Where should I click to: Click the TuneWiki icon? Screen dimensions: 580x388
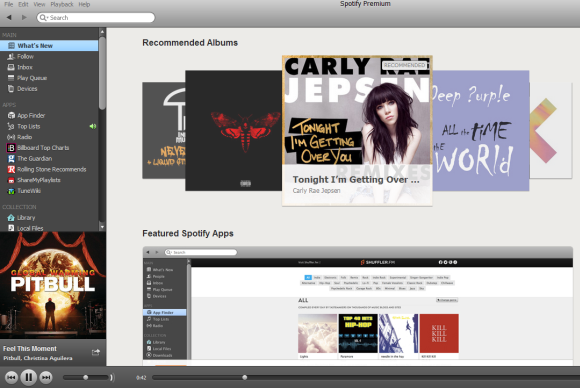pos(11,191)
